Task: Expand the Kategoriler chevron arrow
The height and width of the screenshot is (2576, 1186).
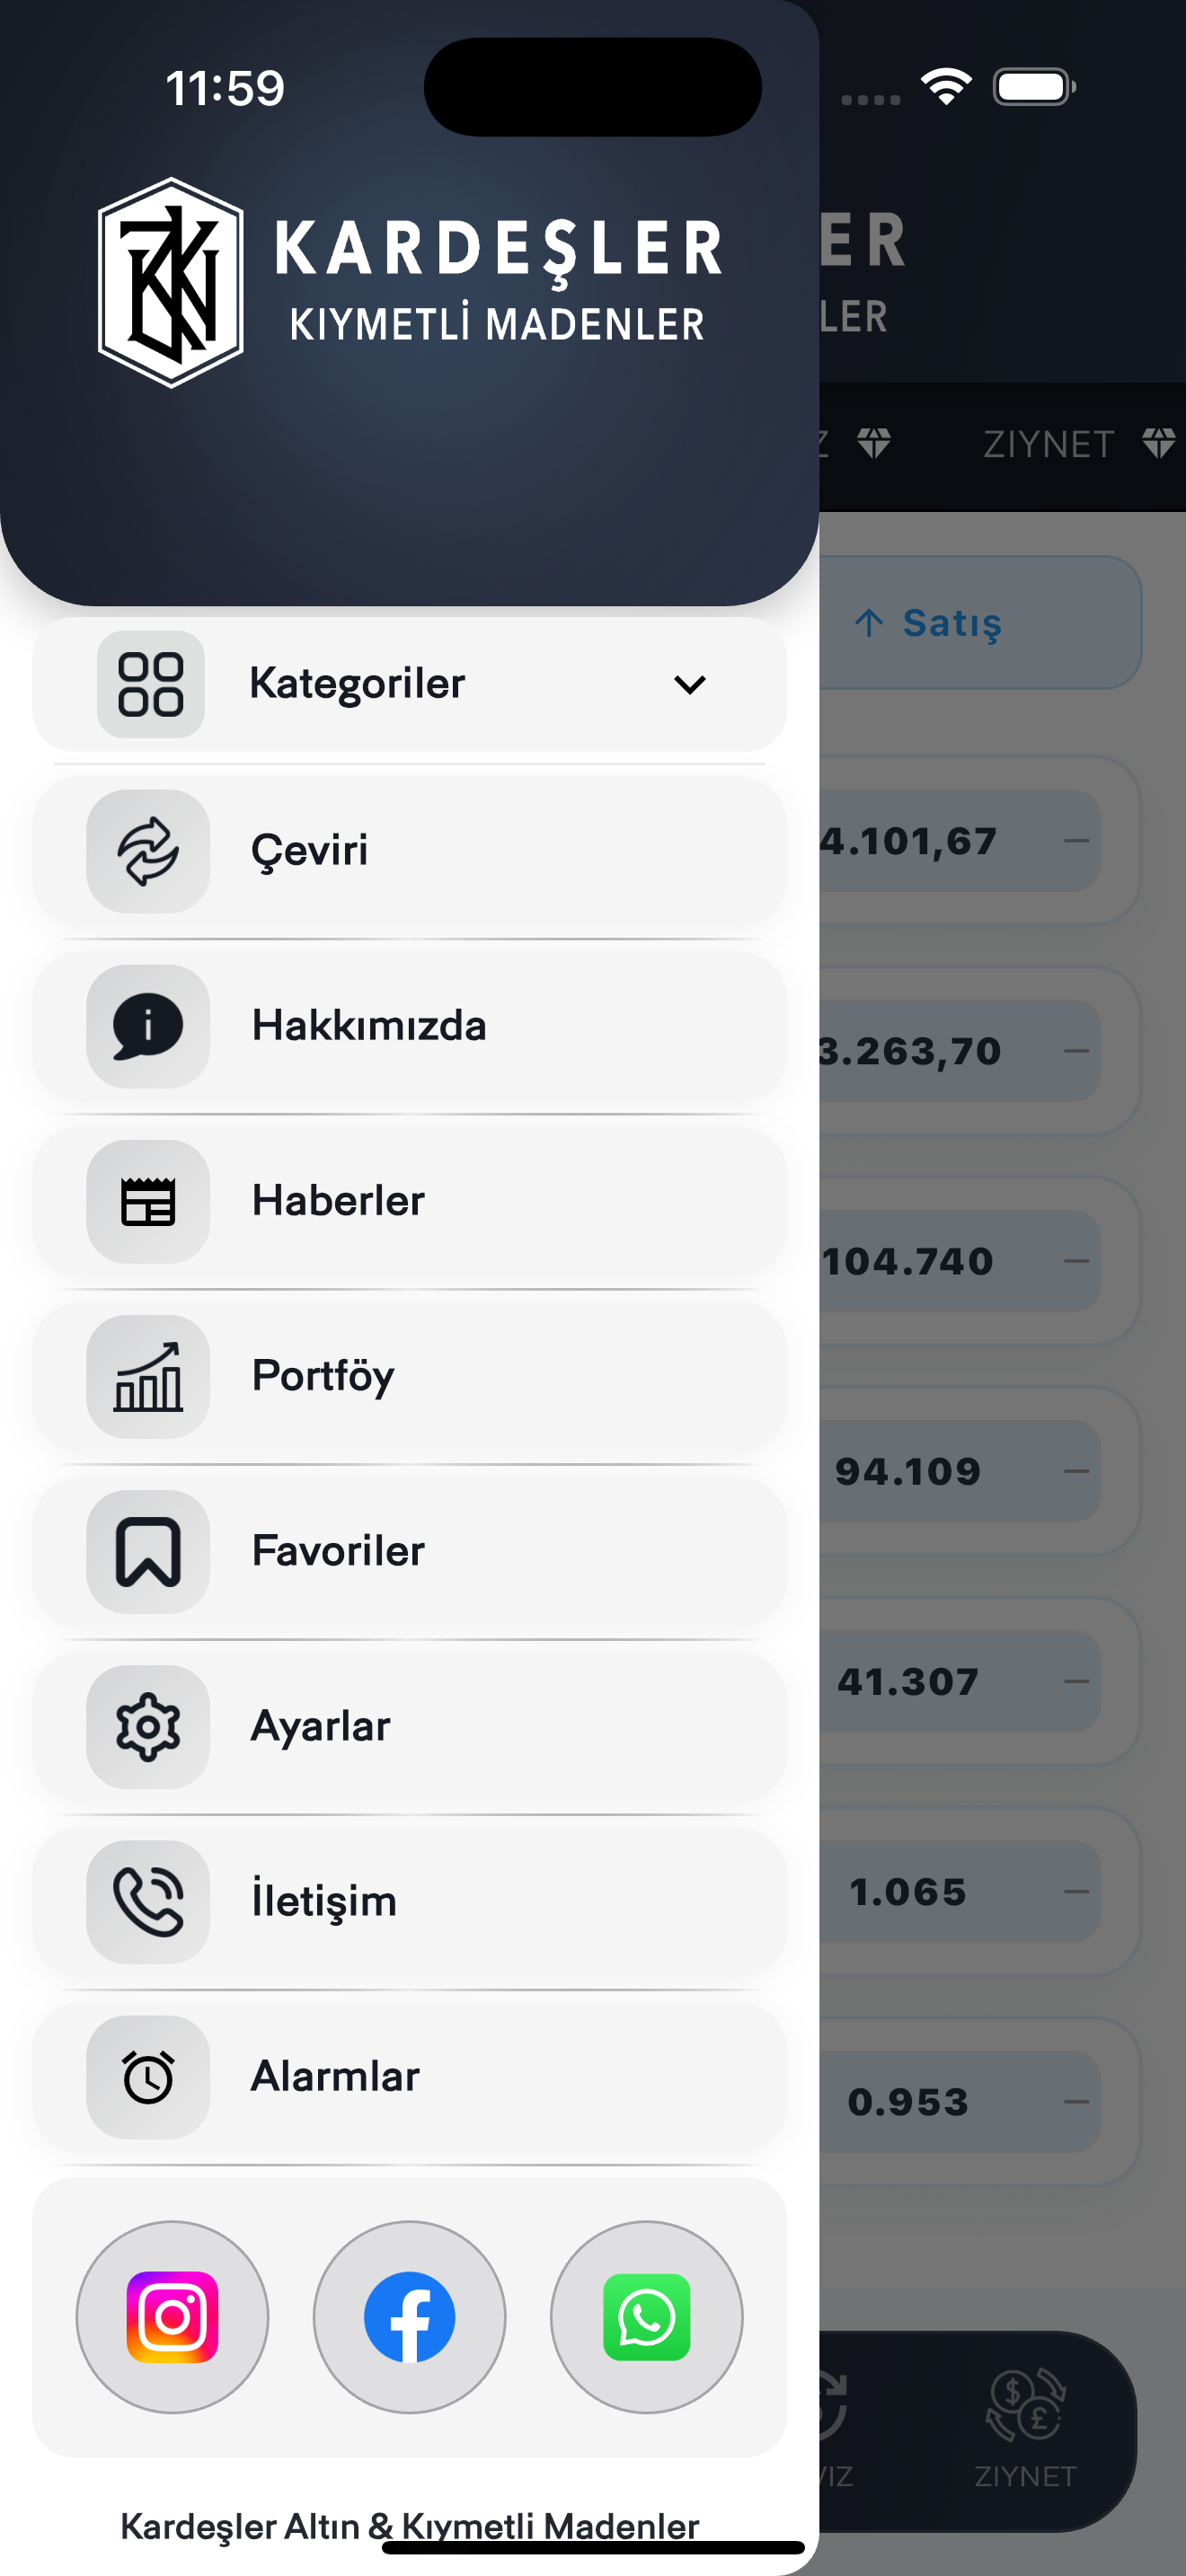Action: click(690, 684)
